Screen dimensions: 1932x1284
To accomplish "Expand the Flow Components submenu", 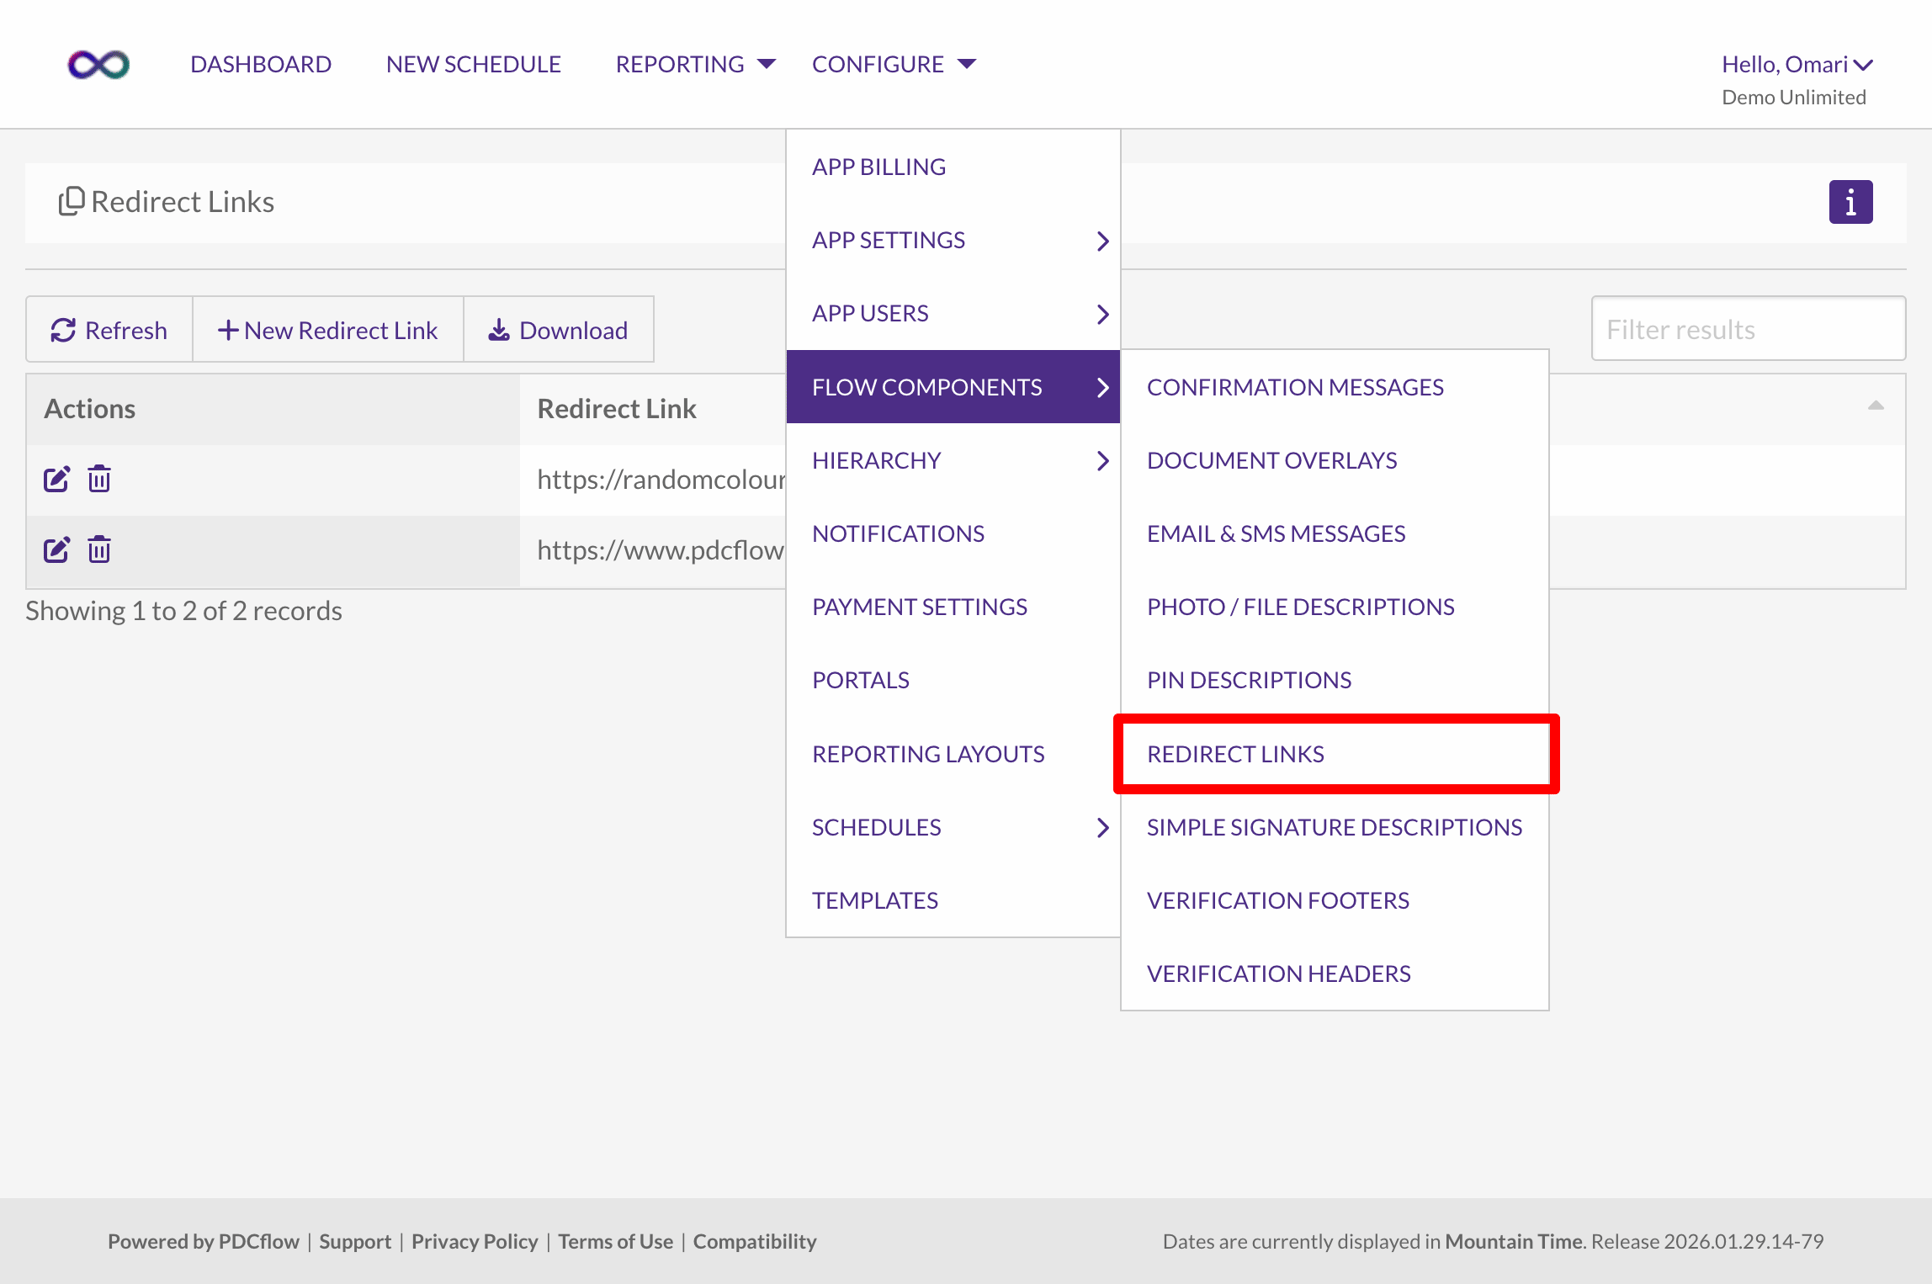I will (953, 387).
